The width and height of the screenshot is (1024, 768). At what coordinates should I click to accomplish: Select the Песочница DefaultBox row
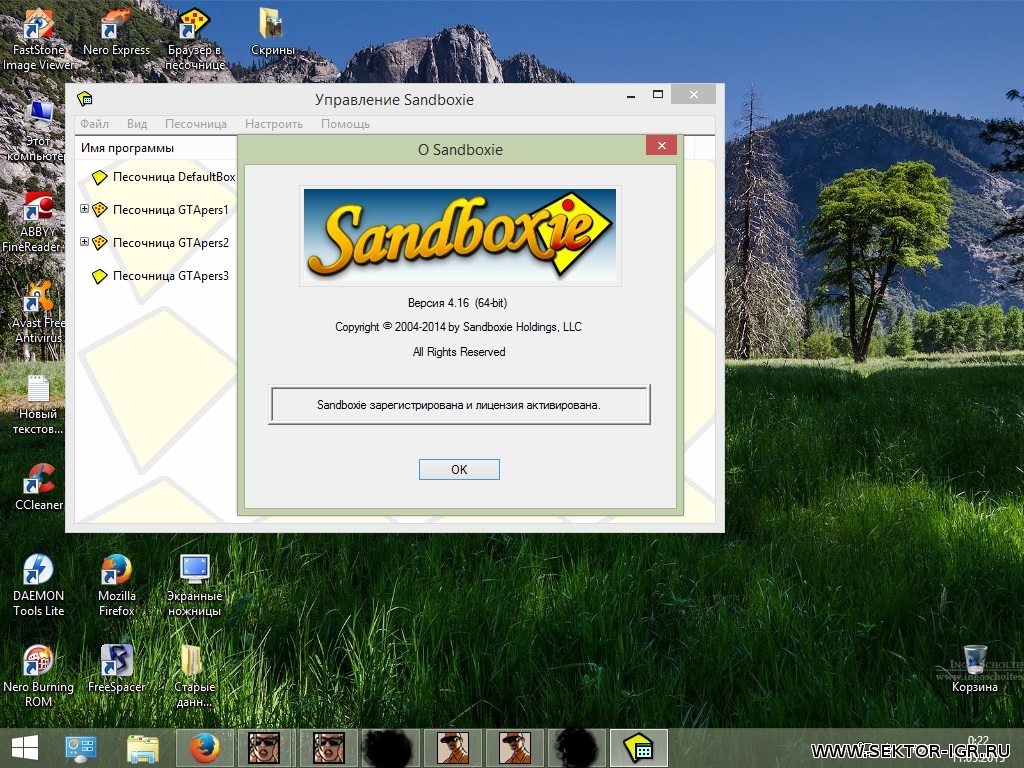point(163,177)
